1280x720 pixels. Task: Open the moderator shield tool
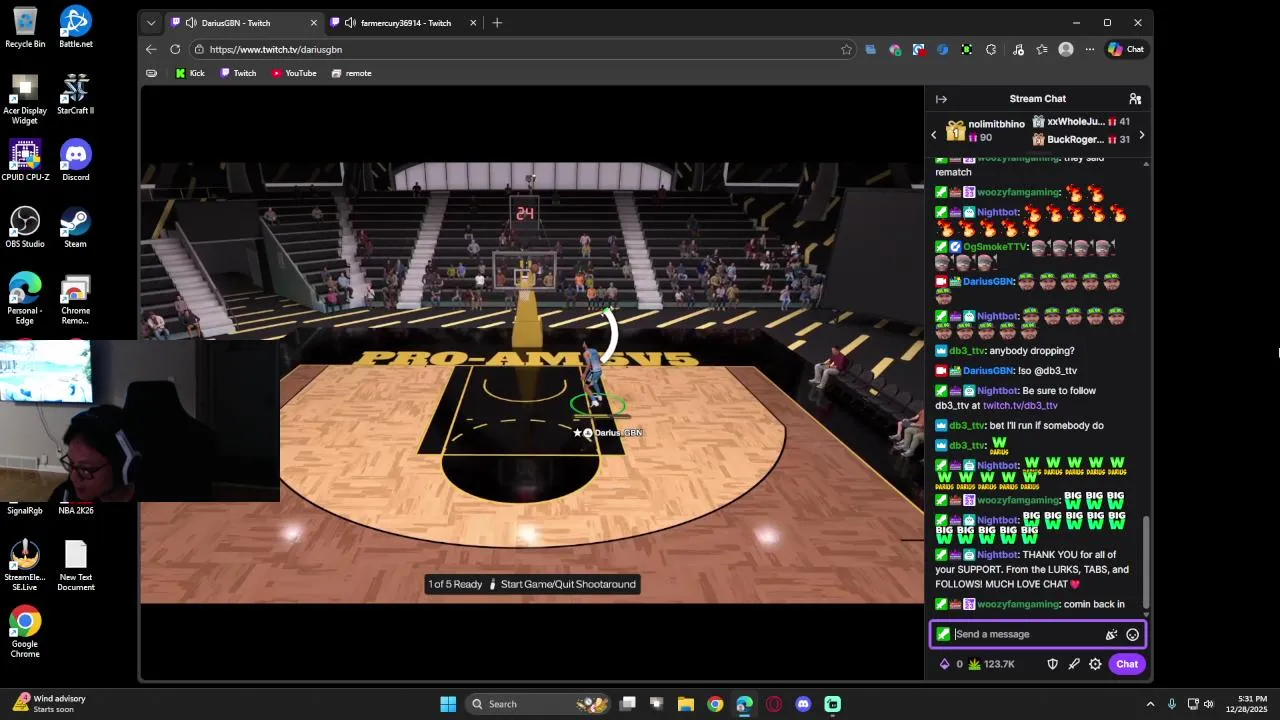1052,664
